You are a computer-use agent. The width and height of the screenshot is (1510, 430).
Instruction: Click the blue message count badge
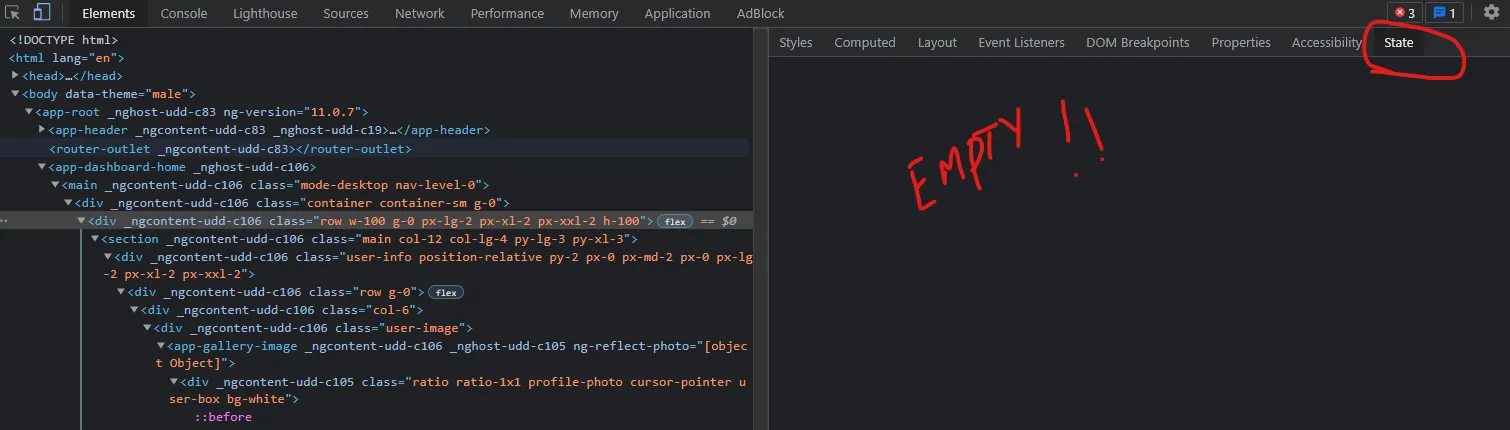pyautogui.click(x=1445, y=13)
